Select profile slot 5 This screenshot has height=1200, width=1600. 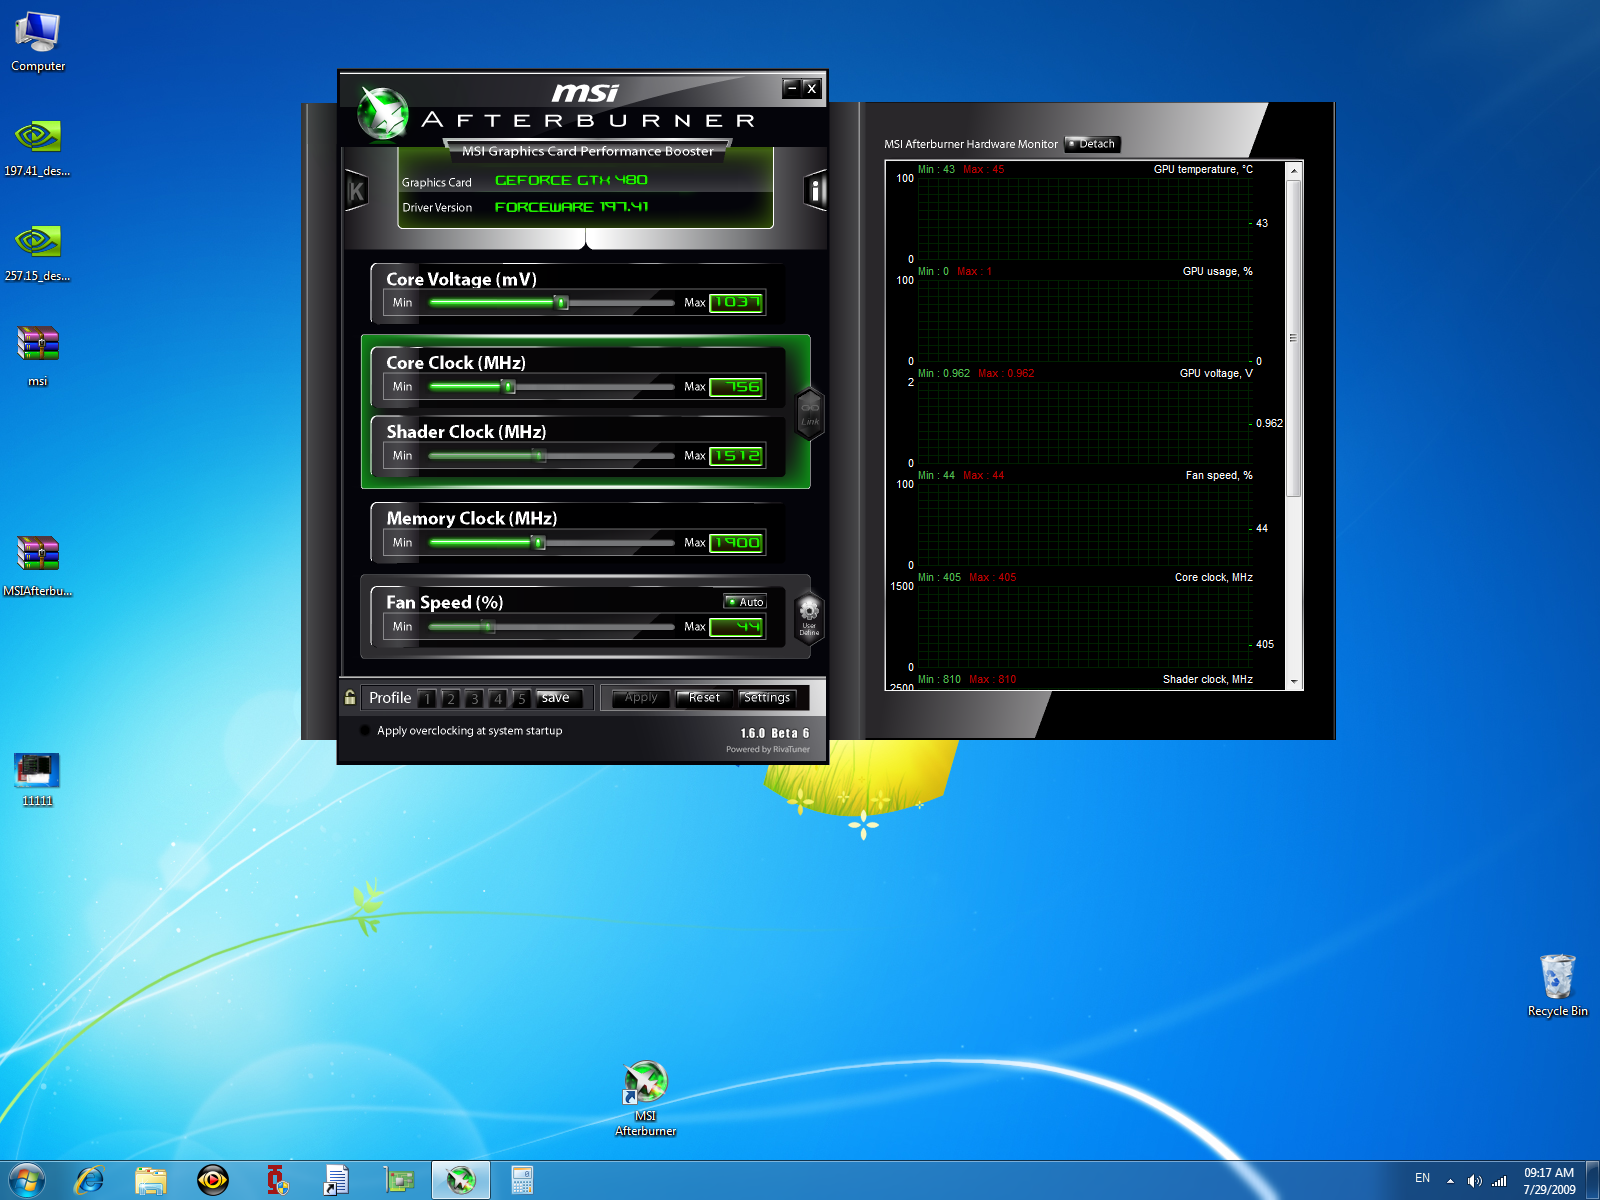click(521, 698)
